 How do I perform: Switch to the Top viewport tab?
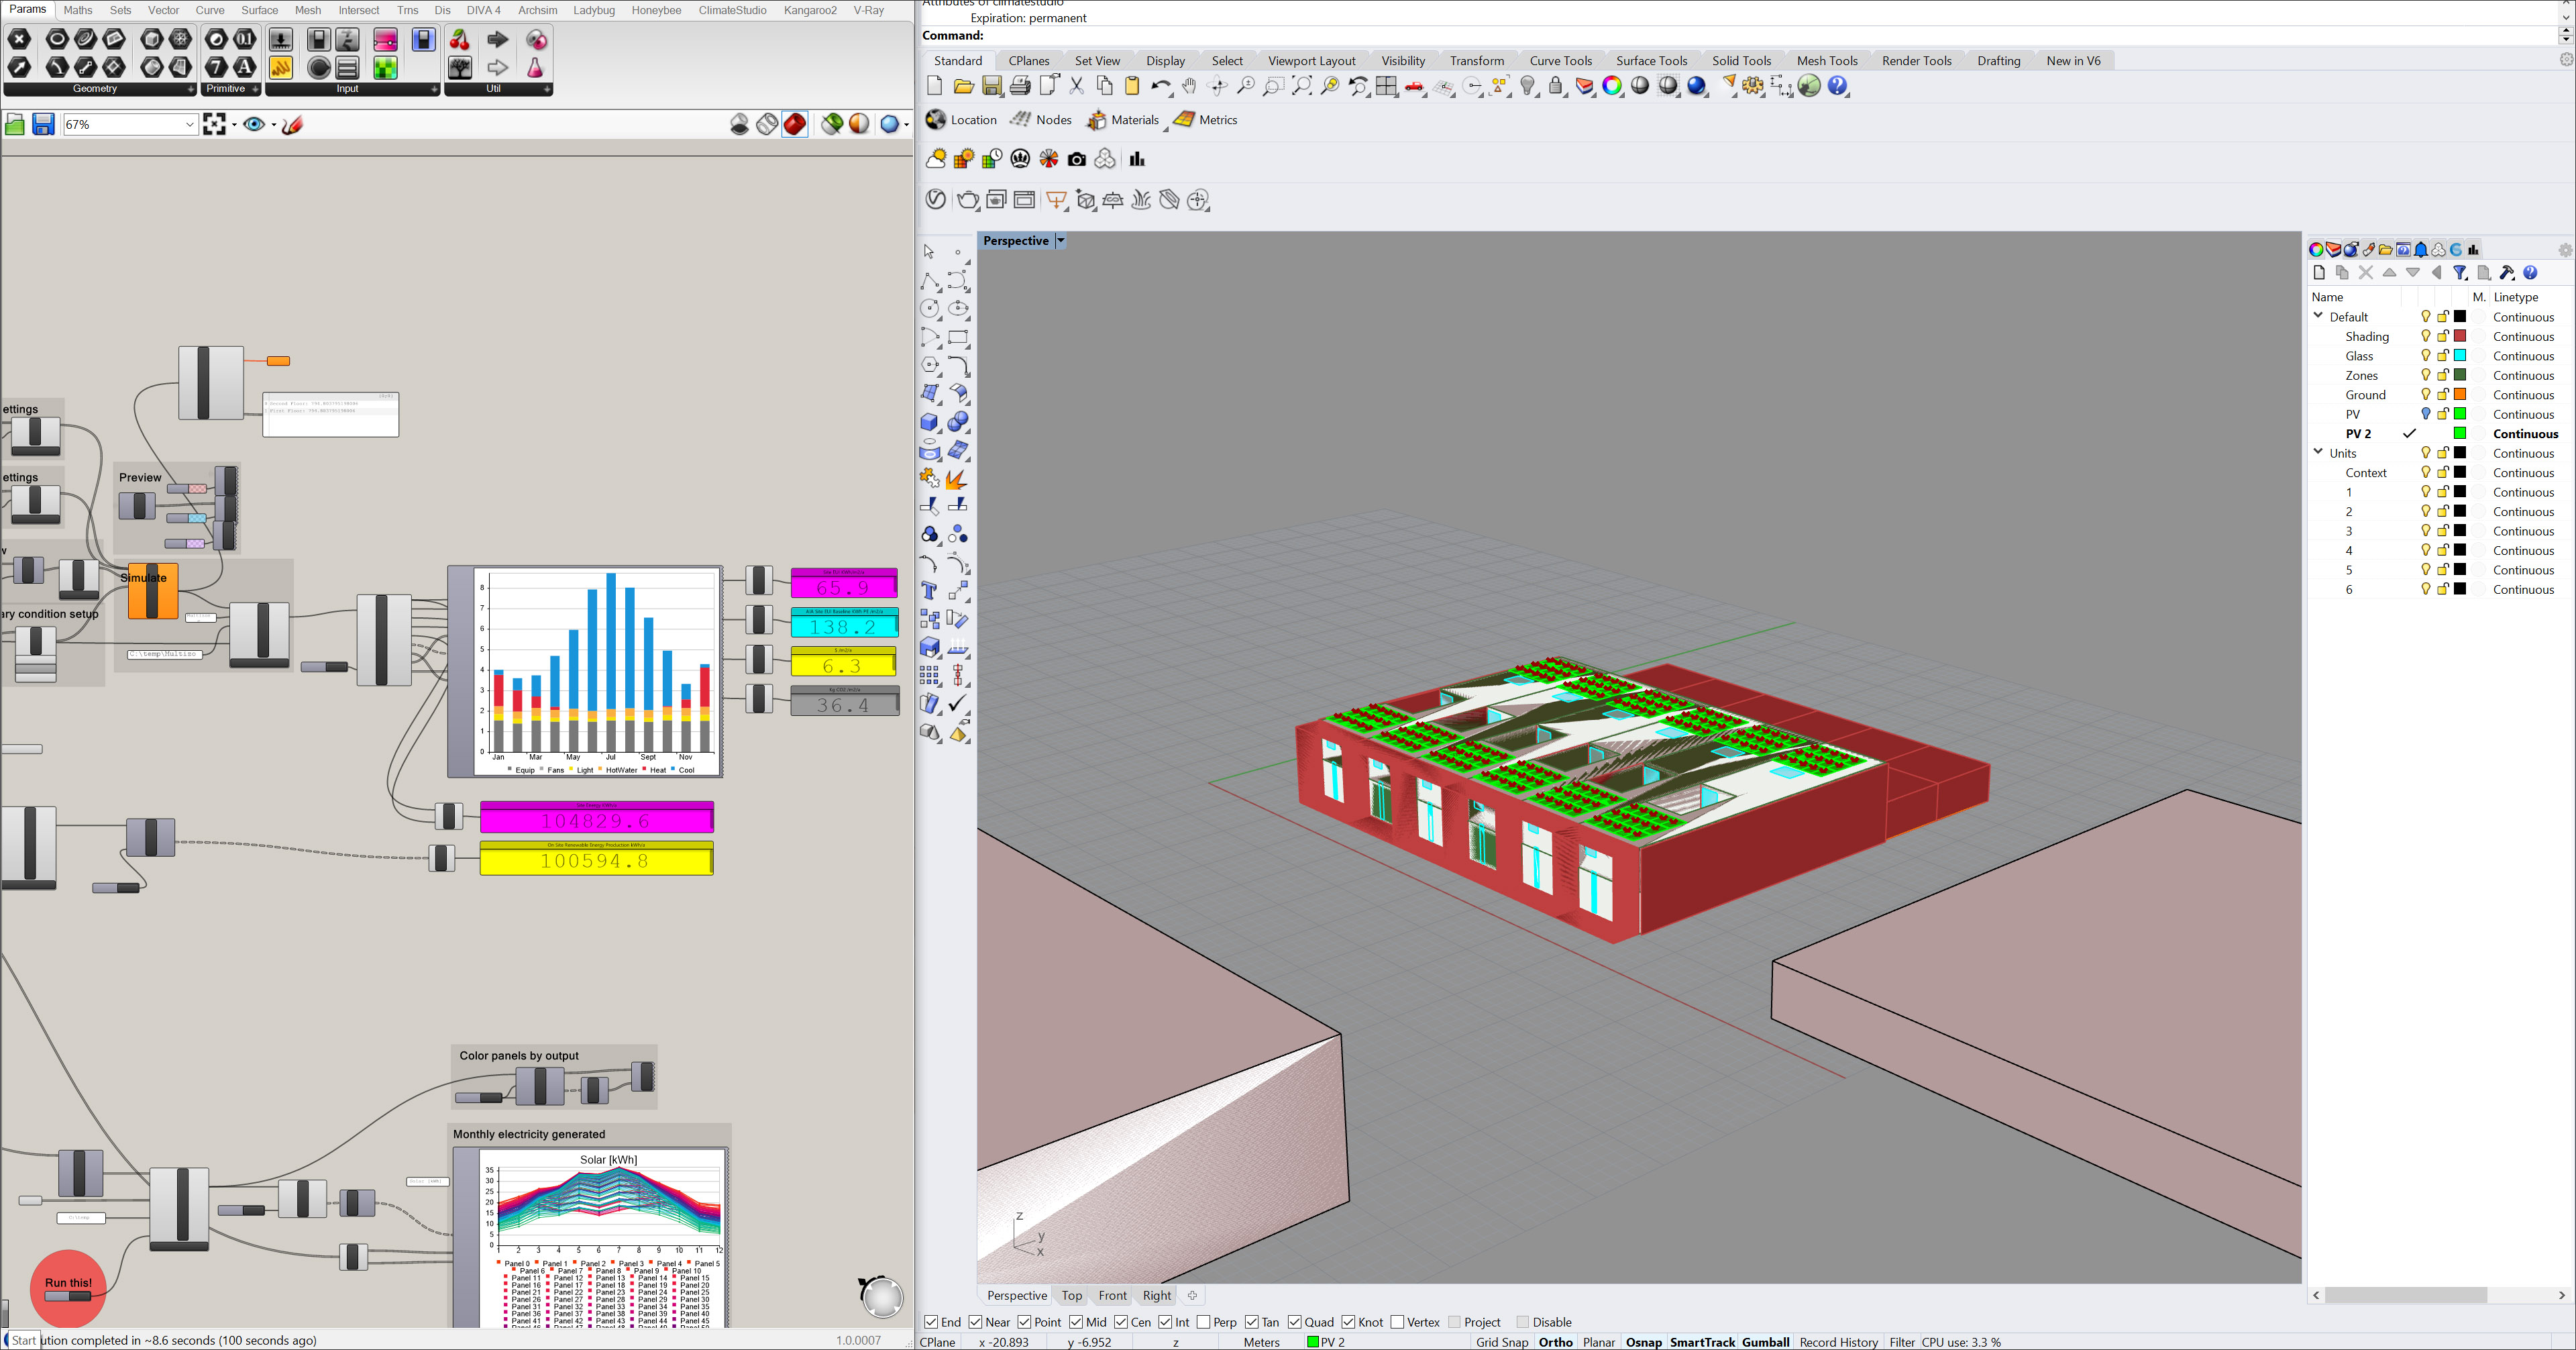[1071, 1295]
